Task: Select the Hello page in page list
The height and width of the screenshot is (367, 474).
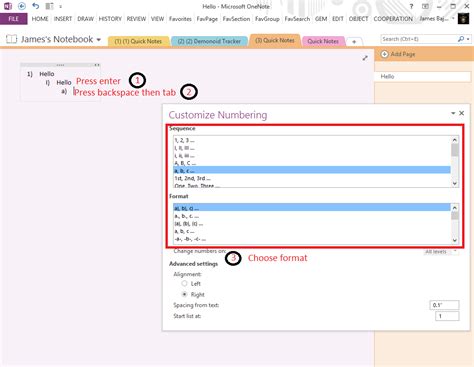Action: coord(422,77)
